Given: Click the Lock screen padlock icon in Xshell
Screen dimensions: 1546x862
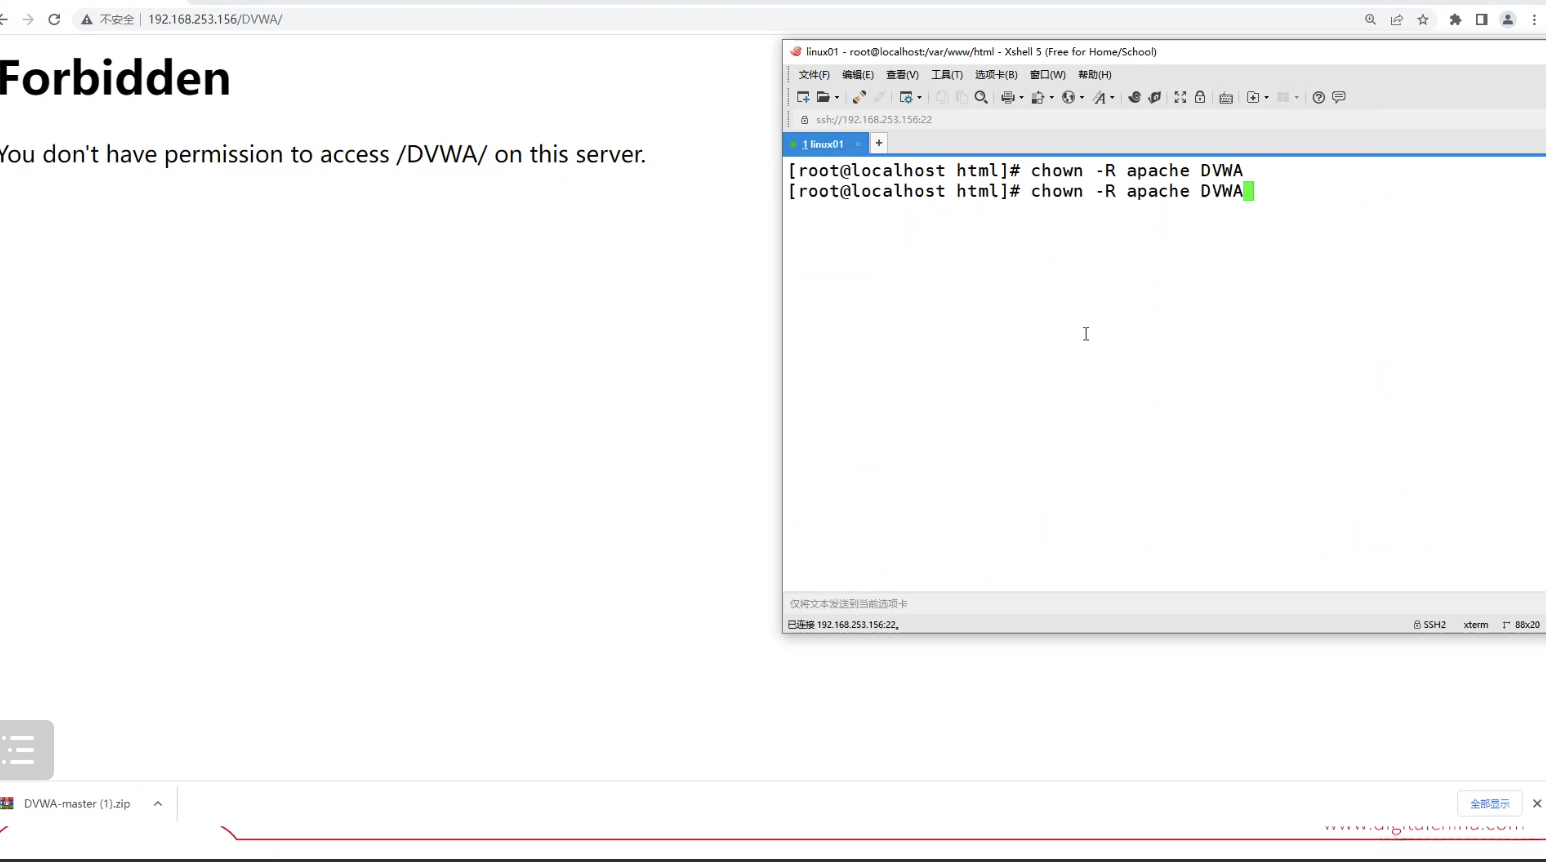Looking at the screenshot, I should [1200, 97].
